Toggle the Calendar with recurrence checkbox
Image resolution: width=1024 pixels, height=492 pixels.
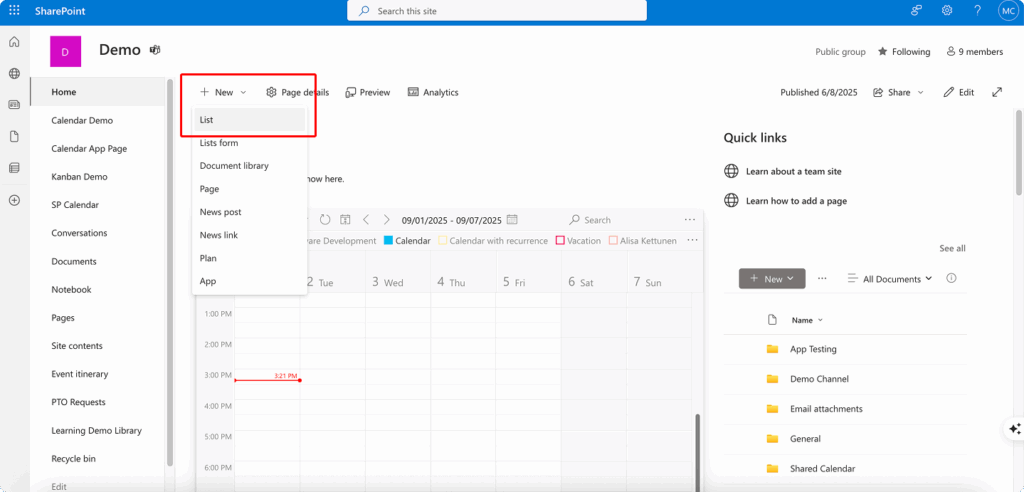(x=441, y=241)
